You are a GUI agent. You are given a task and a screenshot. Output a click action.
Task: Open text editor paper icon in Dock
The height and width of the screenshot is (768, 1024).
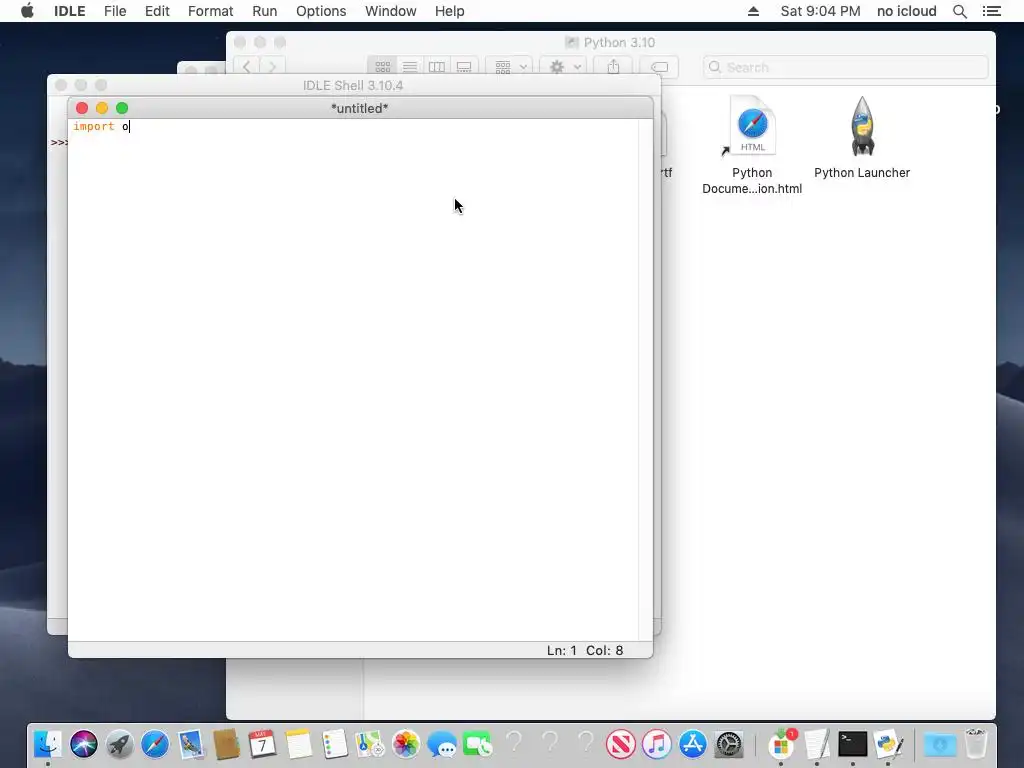click(x=817, y=744)
